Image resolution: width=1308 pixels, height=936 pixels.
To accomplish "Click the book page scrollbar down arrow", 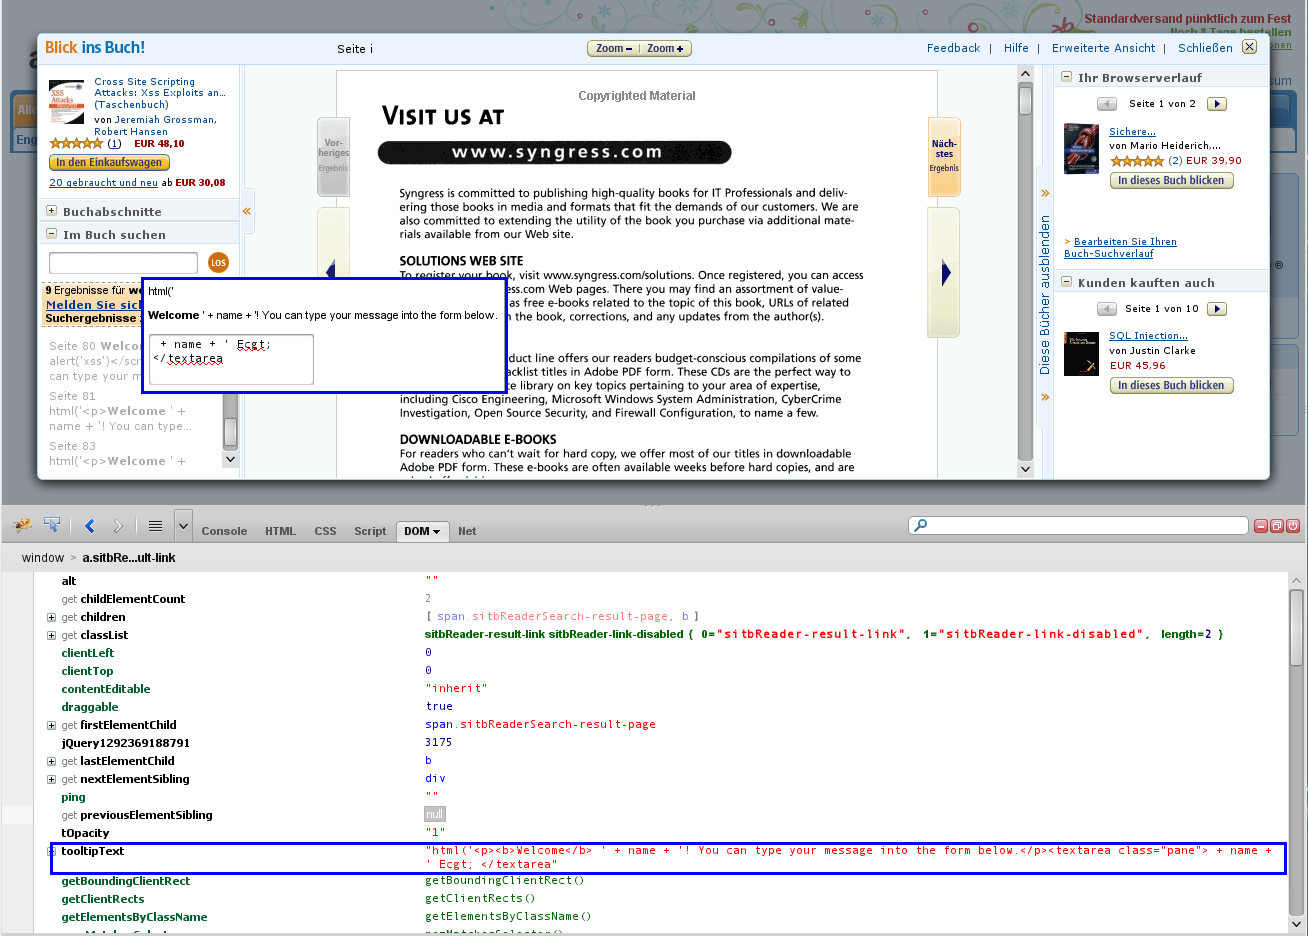I will coord(1025,469).
